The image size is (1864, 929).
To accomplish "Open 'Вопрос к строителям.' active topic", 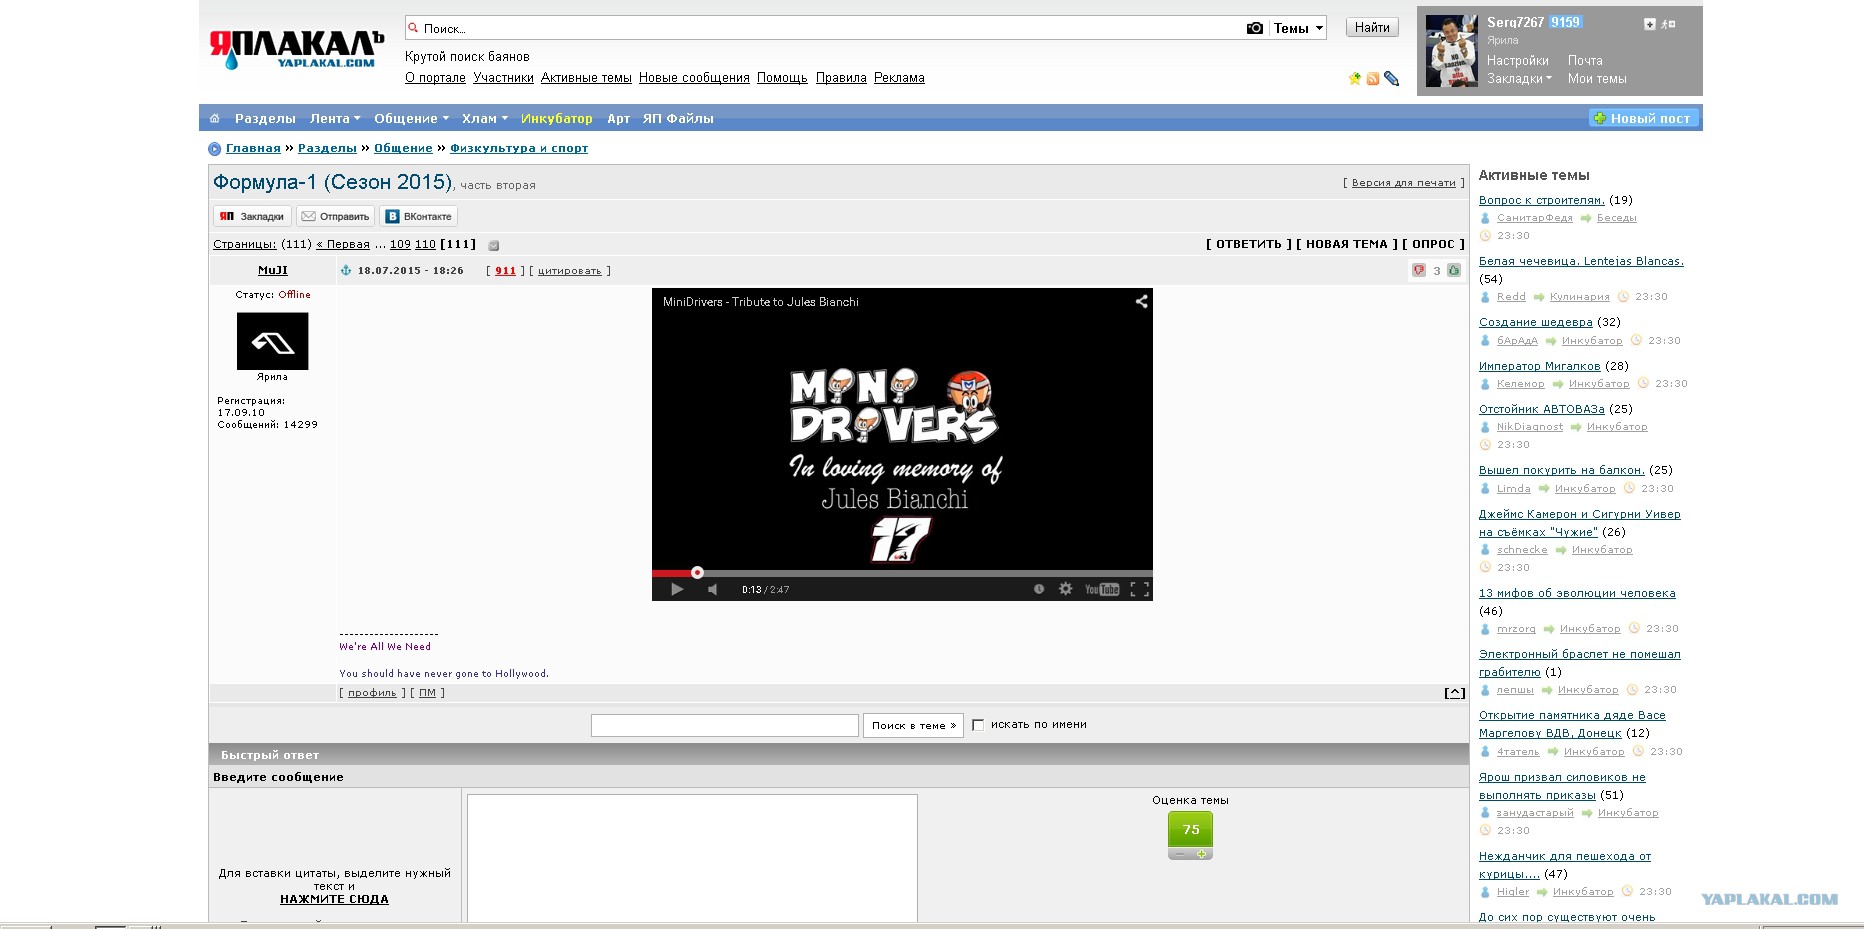I will (x=1541, y=200).
